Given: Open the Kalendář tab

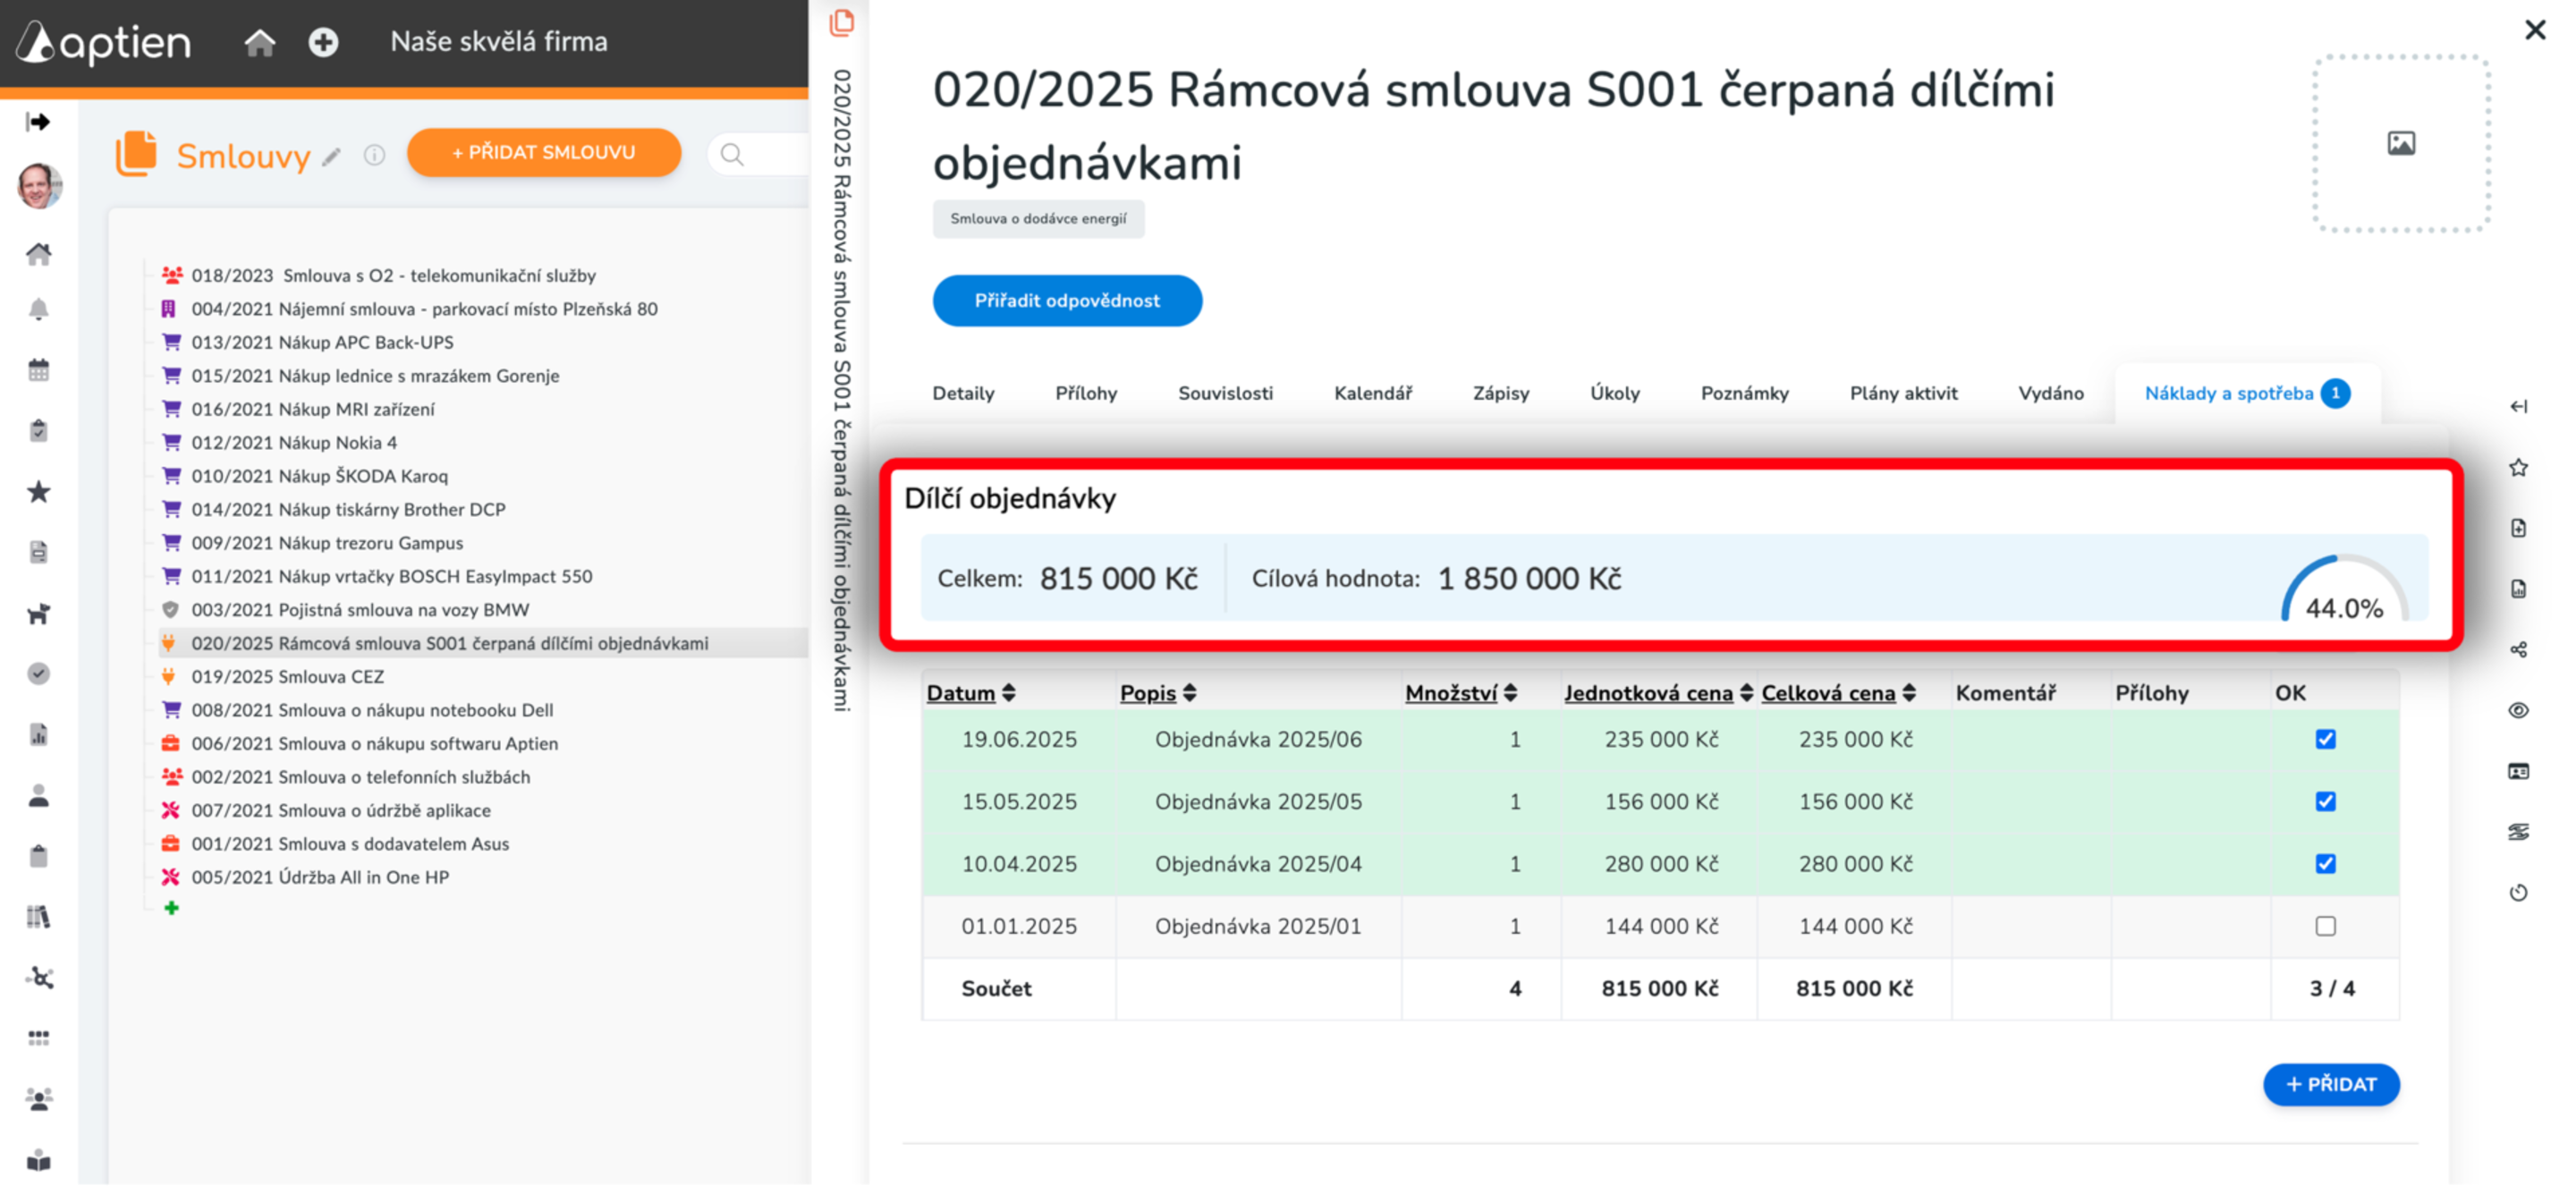Looking at the screenshot, I should pyautogui.click(x=1372, y=393).
